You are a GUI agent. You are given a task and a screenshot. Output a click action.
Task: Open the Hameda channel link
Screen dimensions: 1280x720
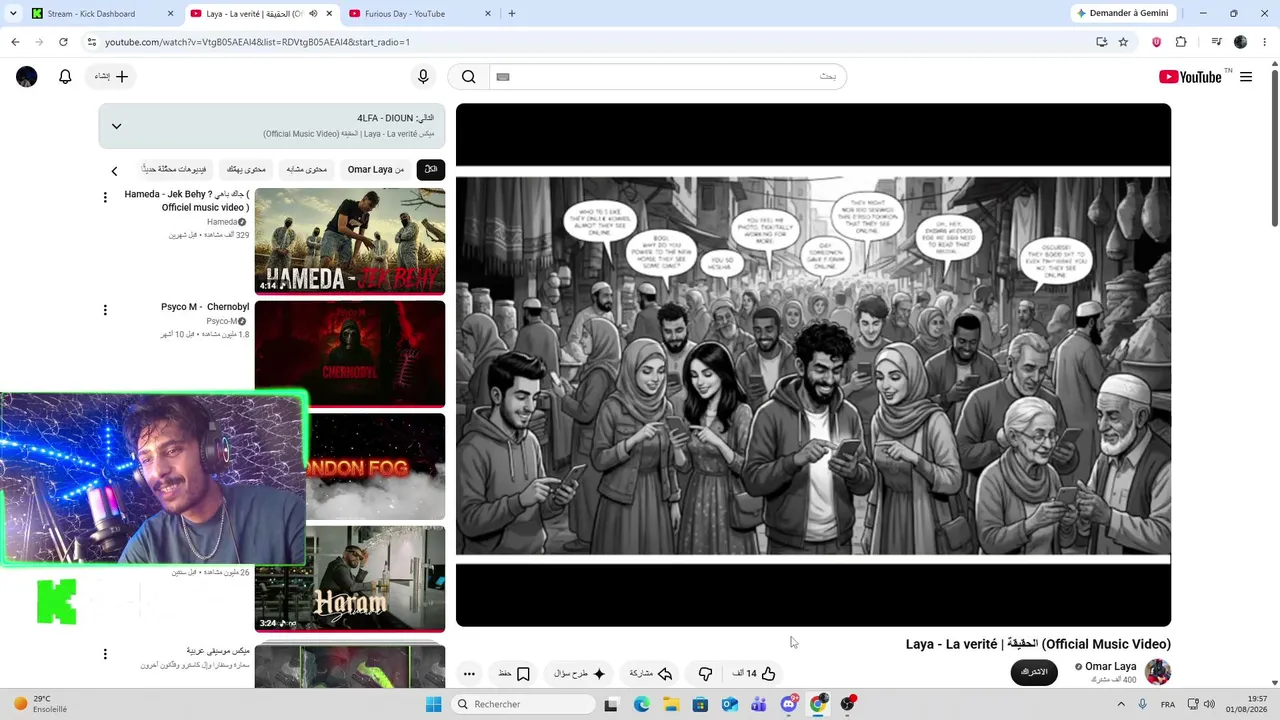pos(222,222)
